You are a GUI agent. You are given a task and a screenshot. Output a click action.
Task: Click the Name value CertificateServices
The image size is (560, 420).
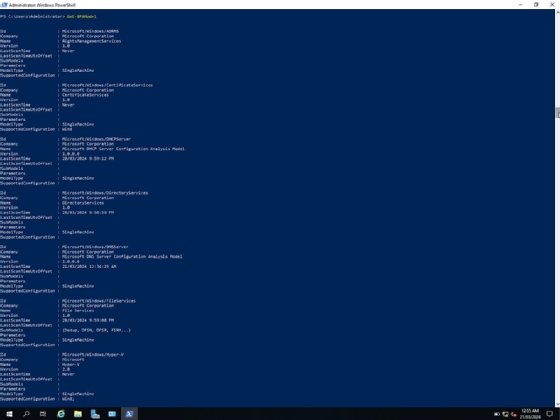click(x=85, y=95)
